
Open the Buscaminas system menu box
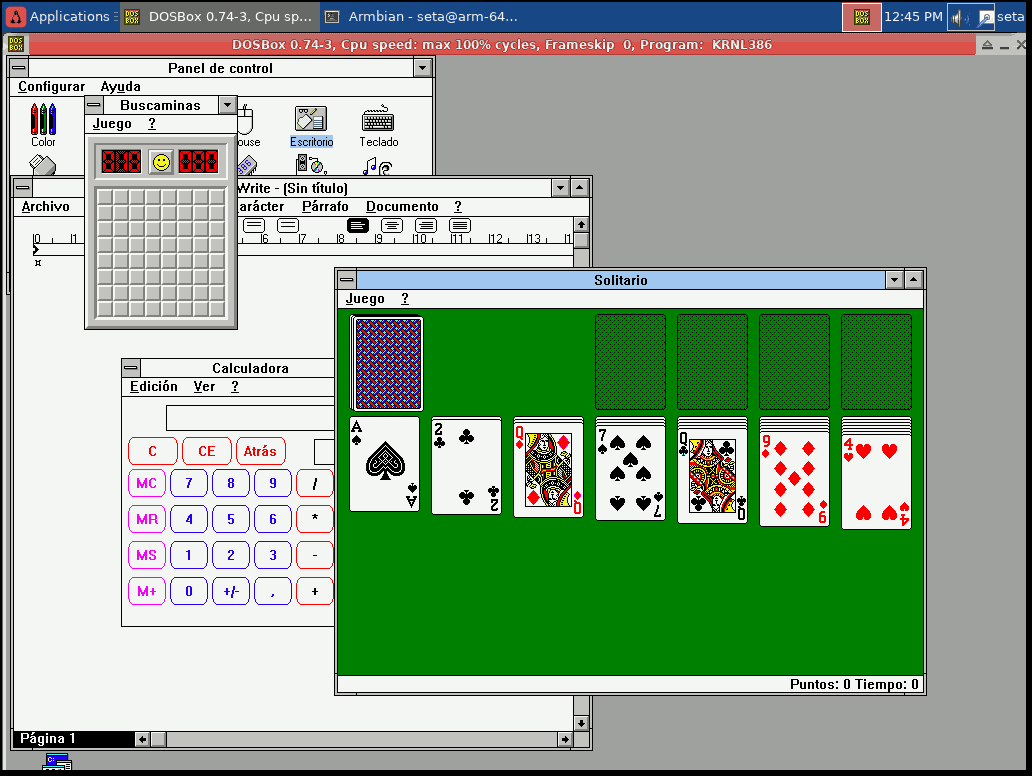pyautogui.click(x=94, y=105)
